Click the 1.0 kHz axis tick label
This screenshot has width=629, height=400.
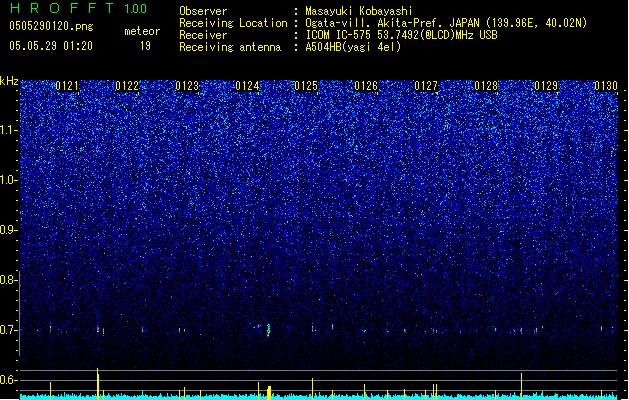tap(8, 180)
